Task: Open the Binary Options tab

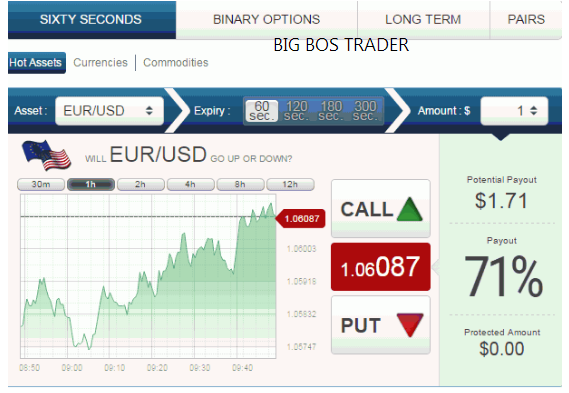Action: (x=266, y=19)
